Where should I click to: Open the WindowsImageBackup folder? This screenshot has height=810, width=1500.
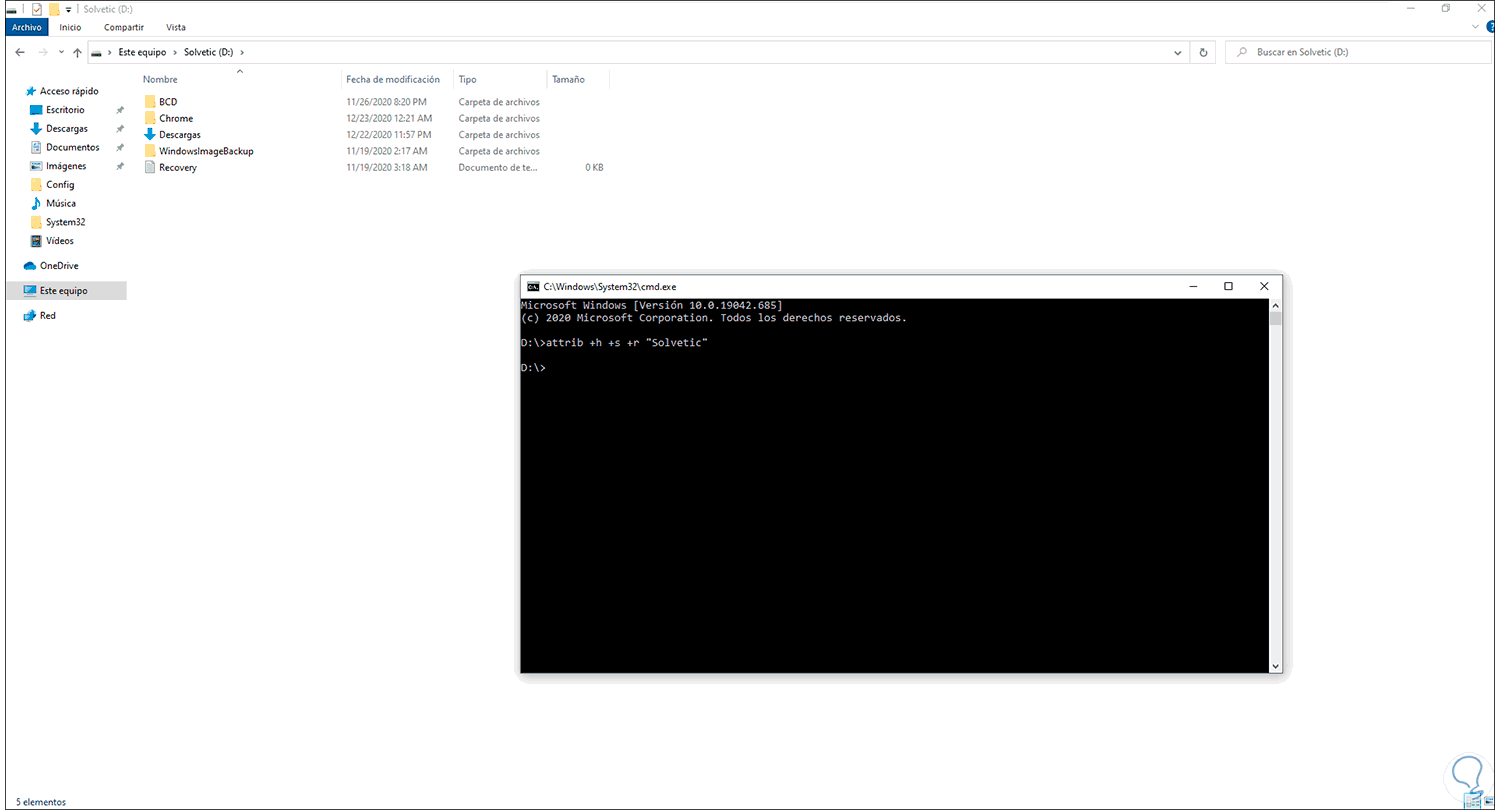click(x=205, y=151)
